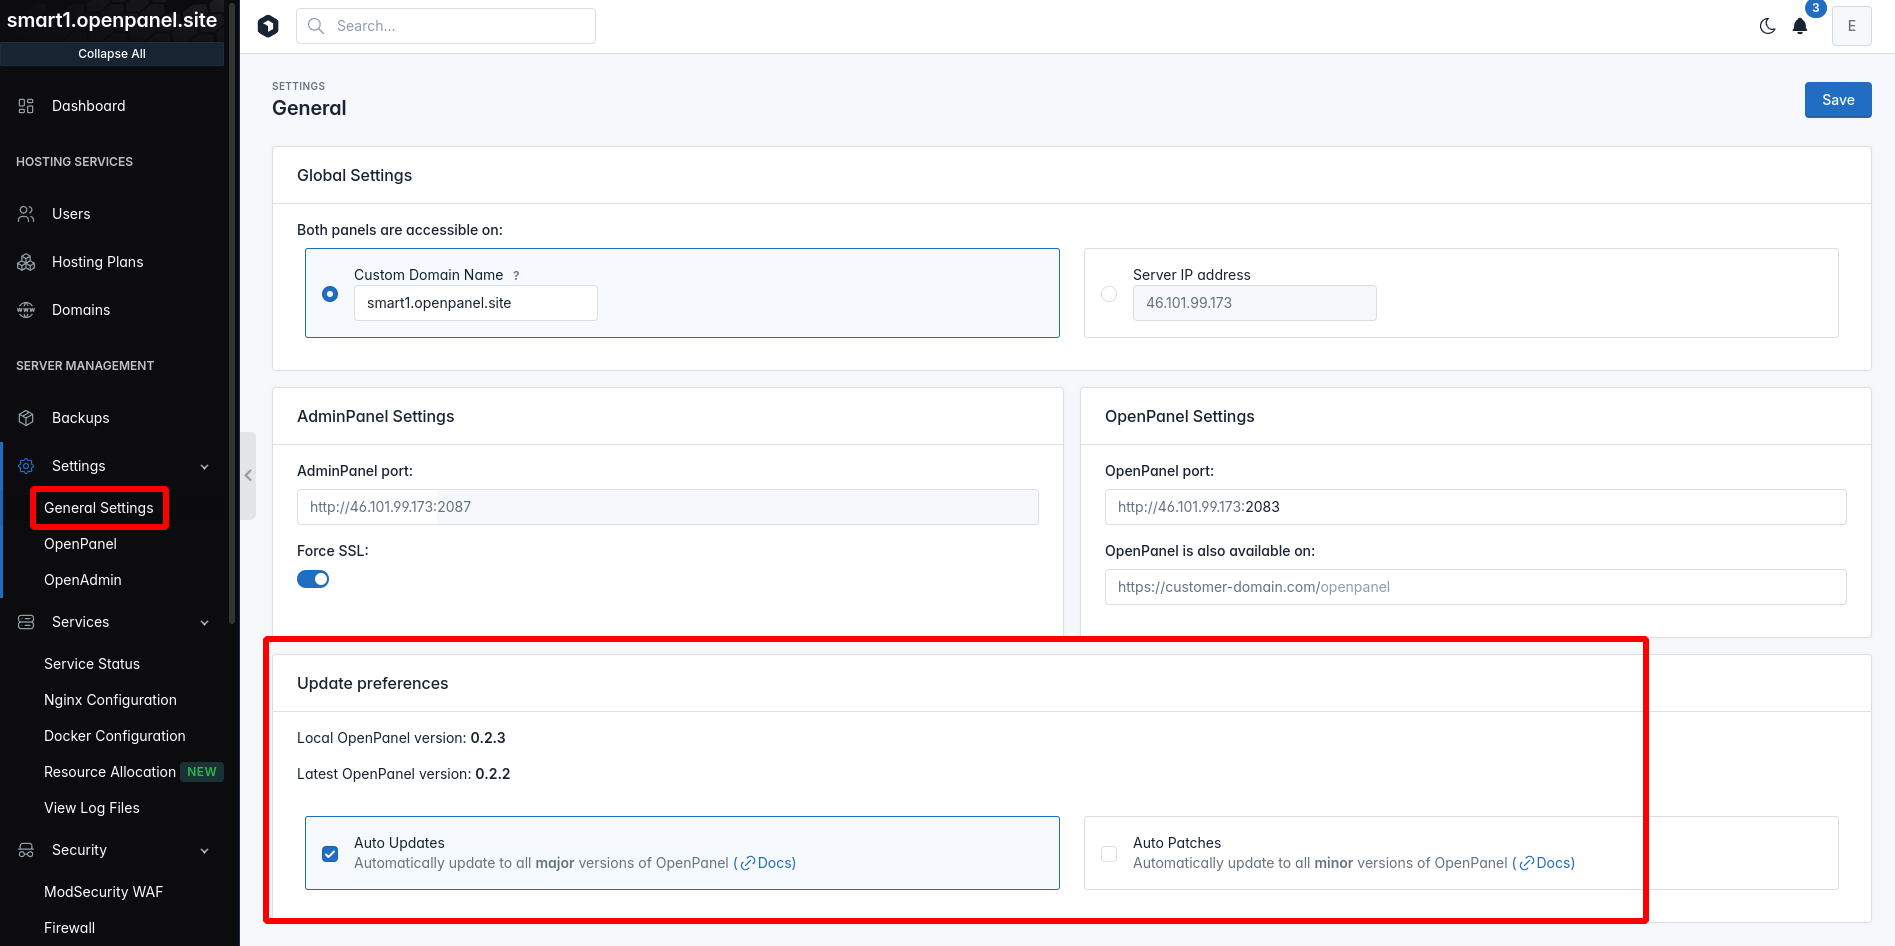Collapse the Settings sidebar section
1895x946 pixels.
point(204,466)
